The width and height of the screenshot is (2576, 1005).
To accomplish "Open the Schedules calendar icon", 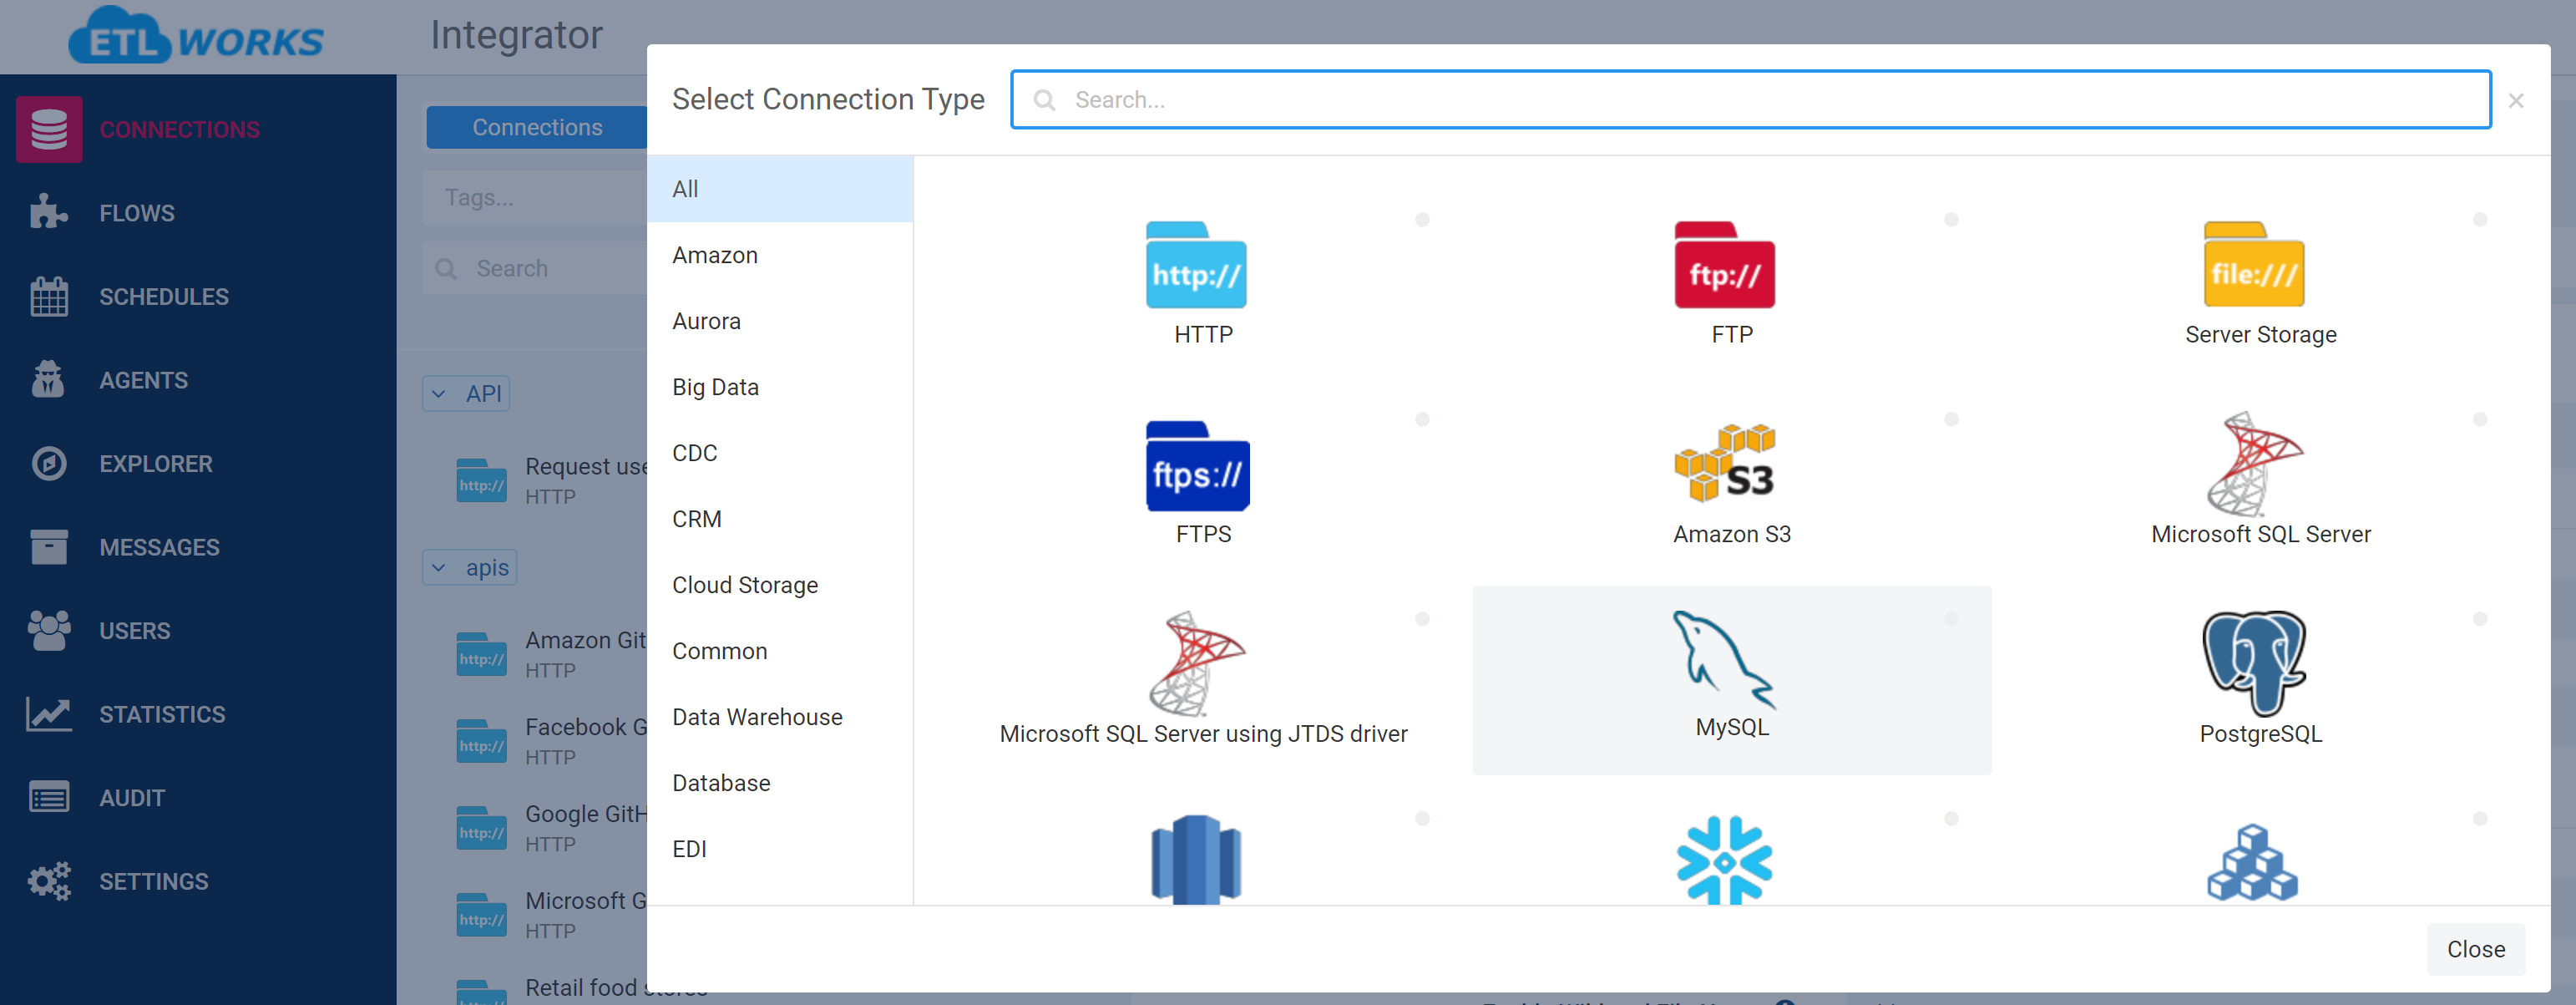I will (x=48, y=297).
